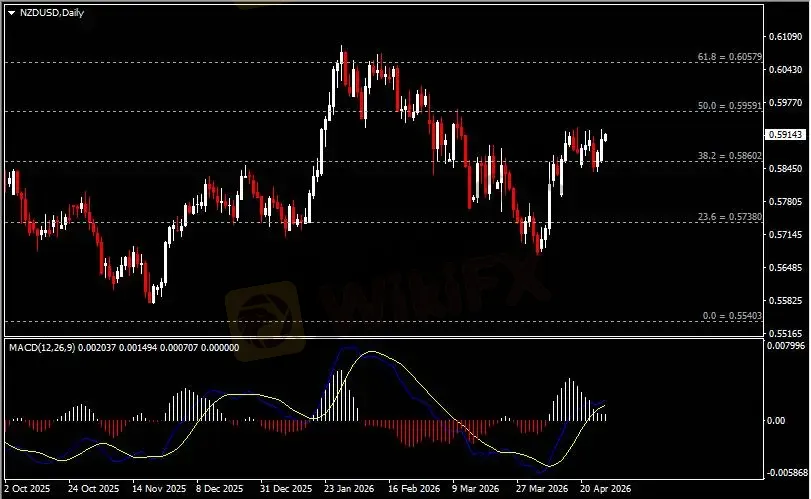811x499 pixels.
Task: Click the 31 Dec 2025 date label
Action: 286,489
